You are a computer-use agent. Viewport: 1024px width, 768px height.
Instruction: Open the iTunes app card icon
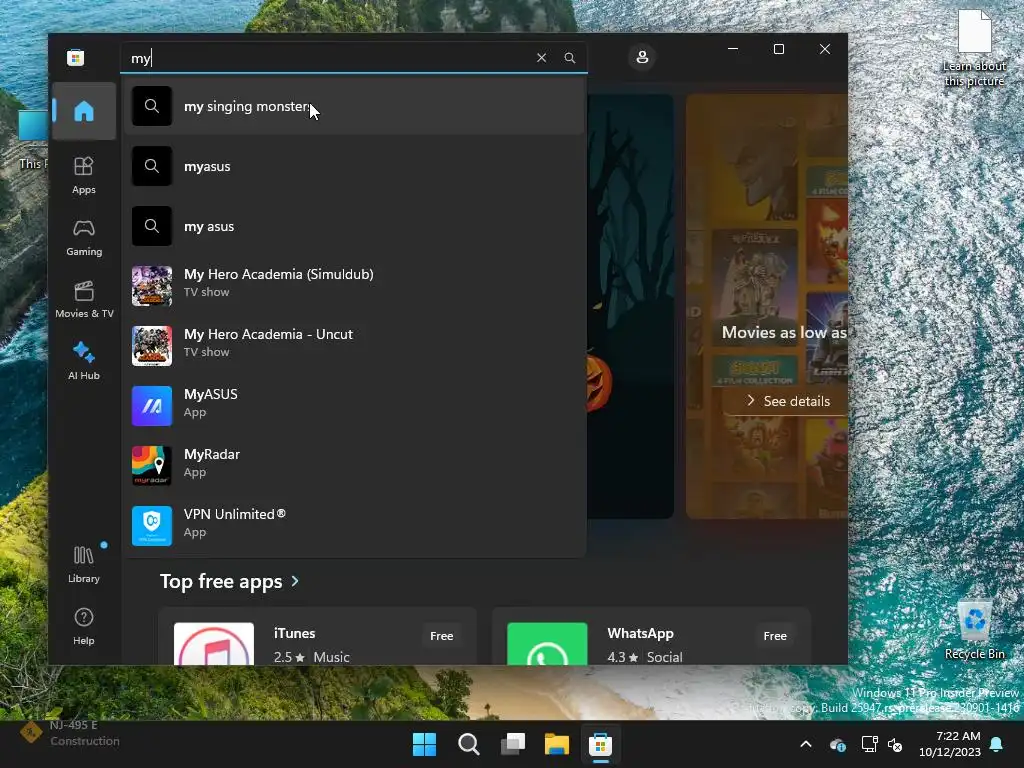[x=214, y=644]
